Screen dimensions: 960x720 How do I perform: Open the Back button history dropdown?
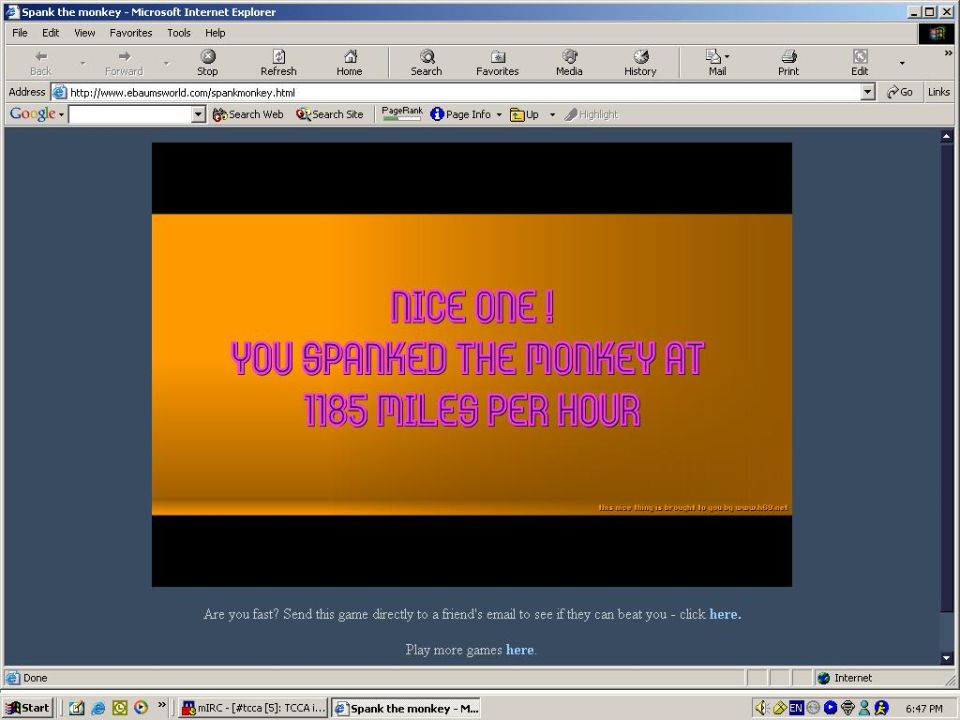tap(83, 63)
